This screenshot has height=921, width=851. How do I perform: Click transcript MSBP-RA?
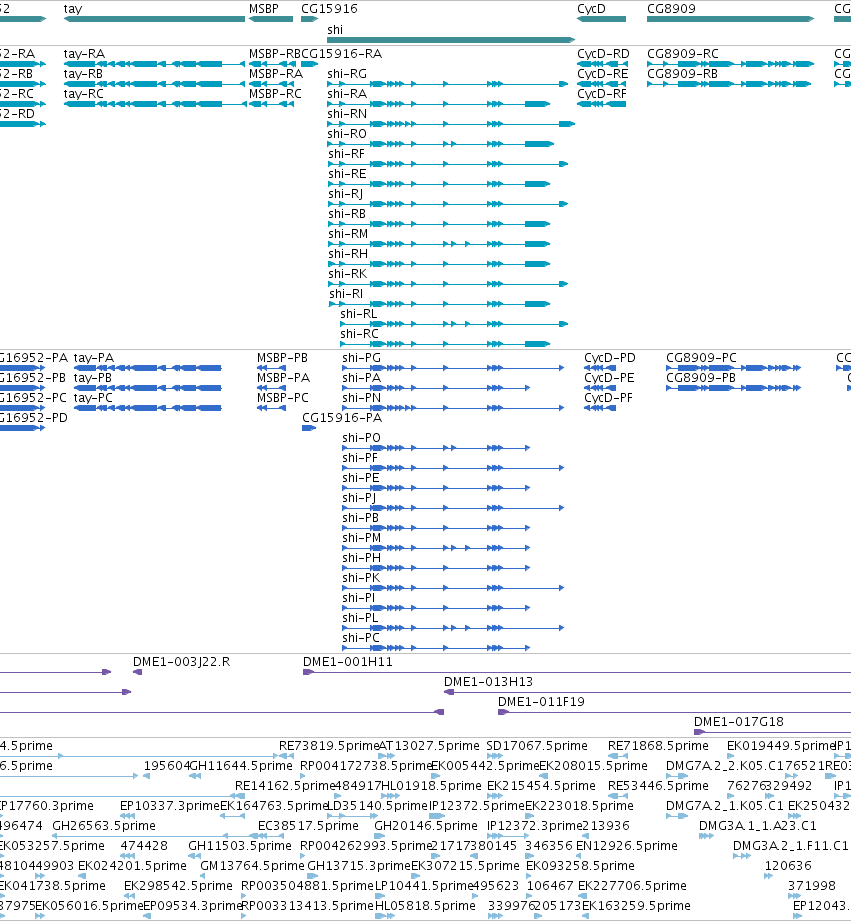pos(276,74)
